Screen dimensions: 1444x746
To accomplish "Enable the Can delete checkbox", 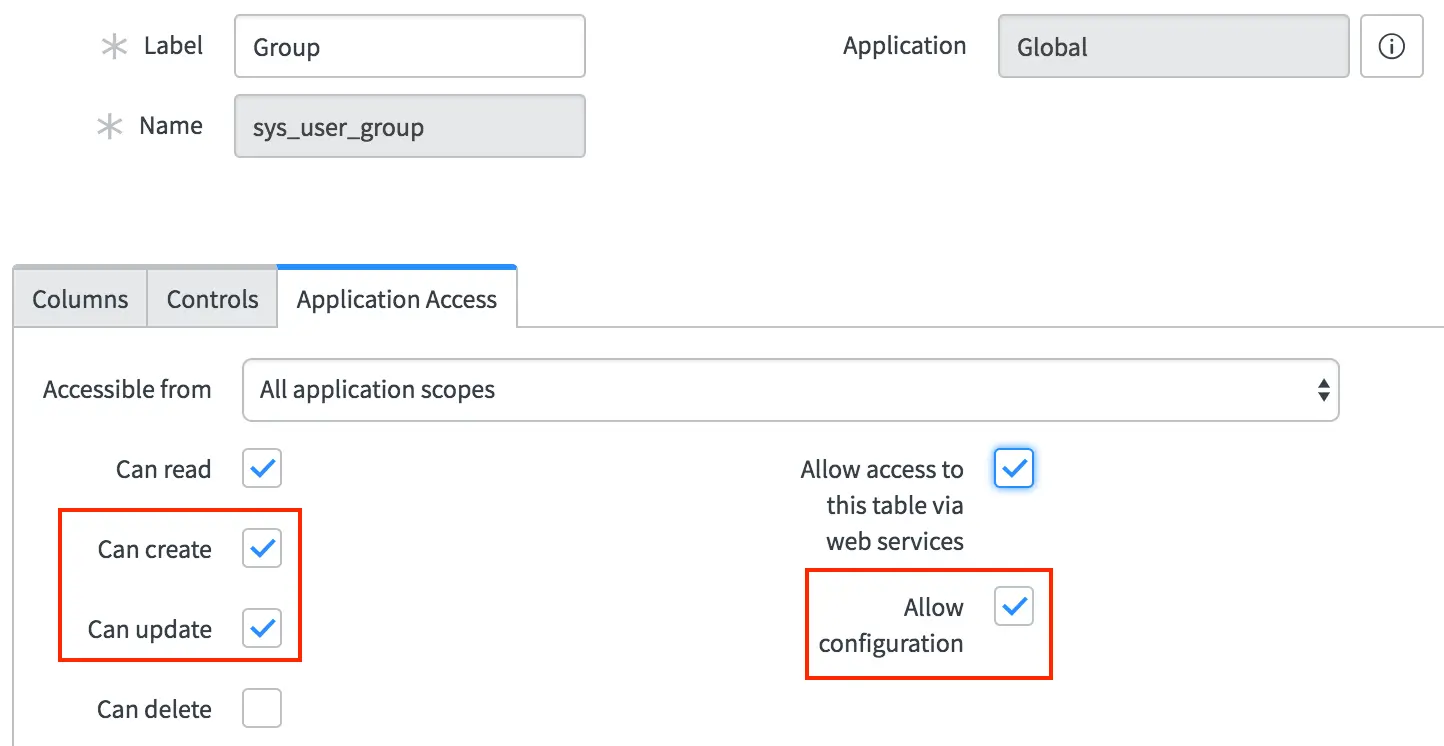I will point(262,708).
